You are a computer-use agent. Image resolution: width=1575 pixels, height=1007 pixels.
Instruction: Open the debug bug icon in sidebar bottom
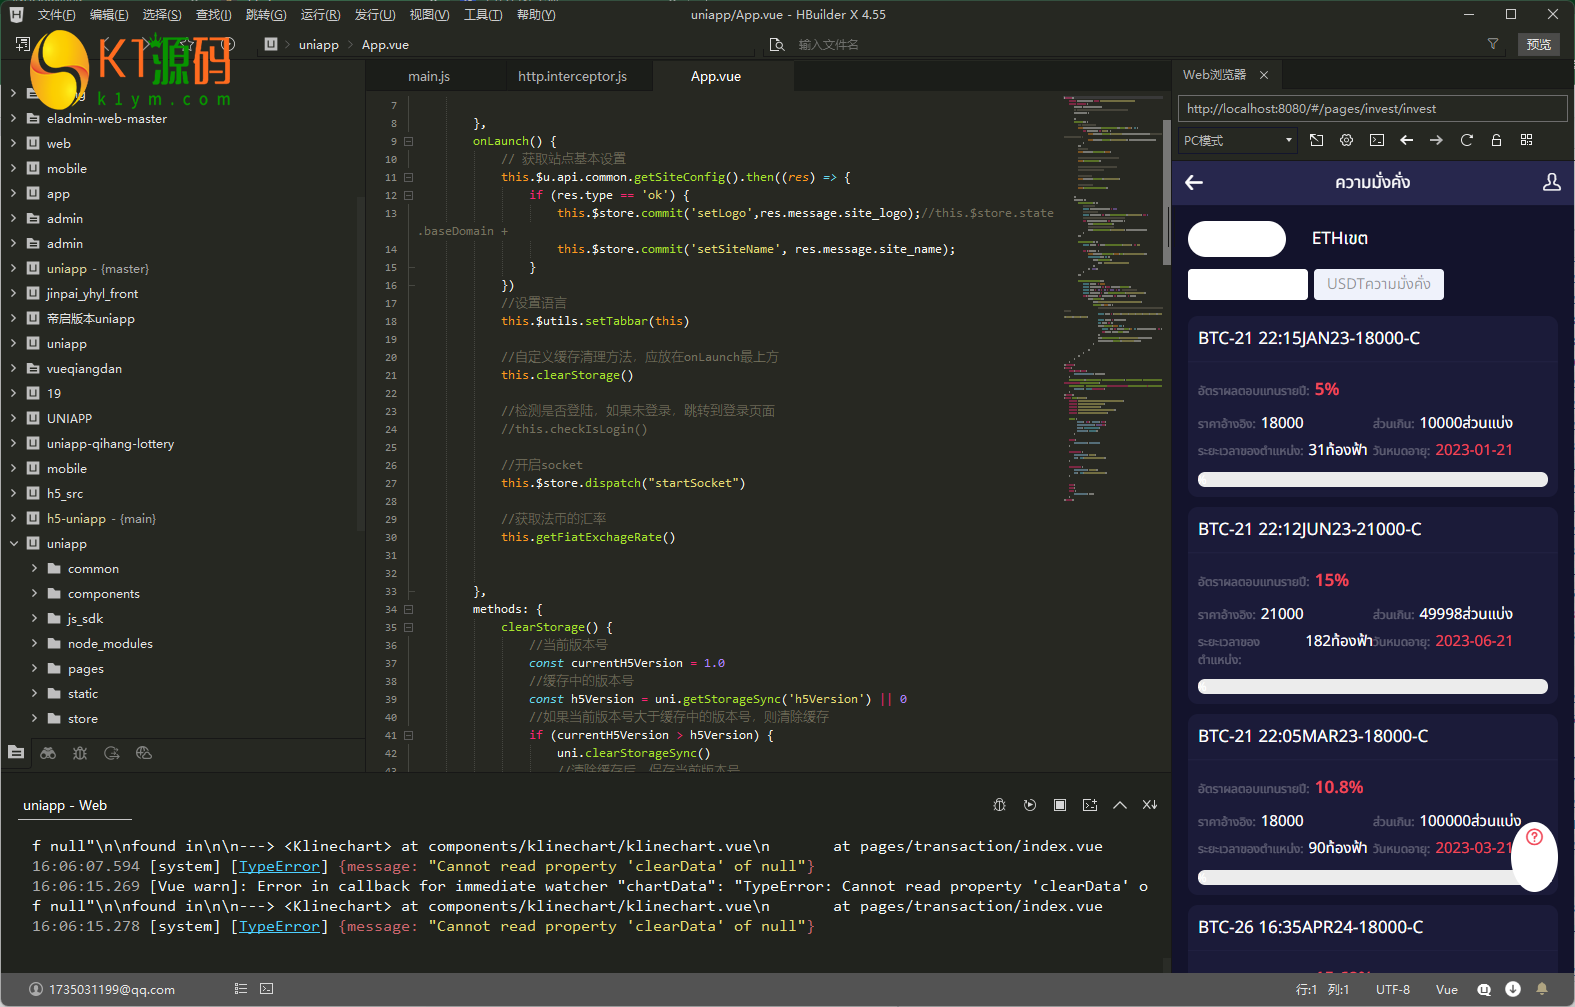coord(80,753)
